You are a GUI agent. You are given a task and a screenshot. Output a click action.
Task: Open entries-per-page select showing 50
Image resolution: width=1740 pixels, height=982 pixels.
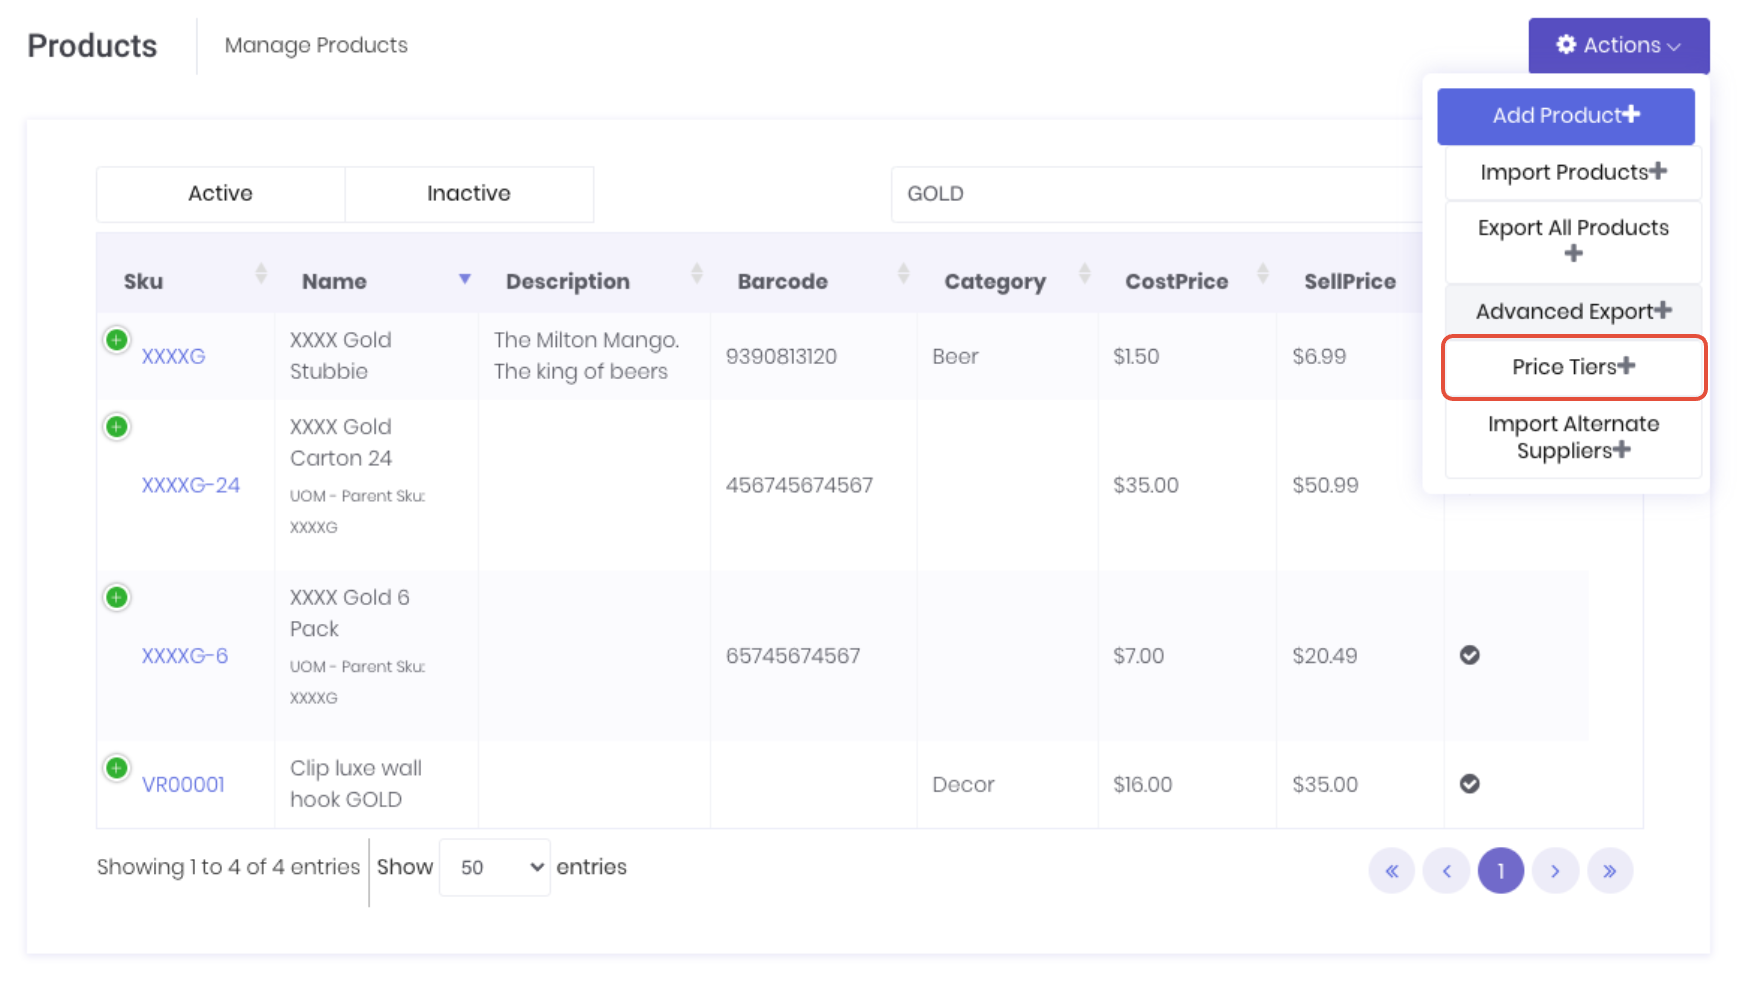click(495, 867)
